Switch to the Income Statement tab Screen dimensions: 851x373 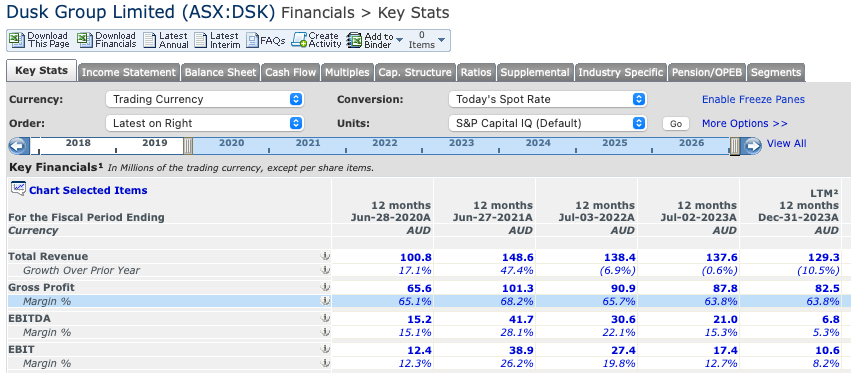click(x=129, y=72)
